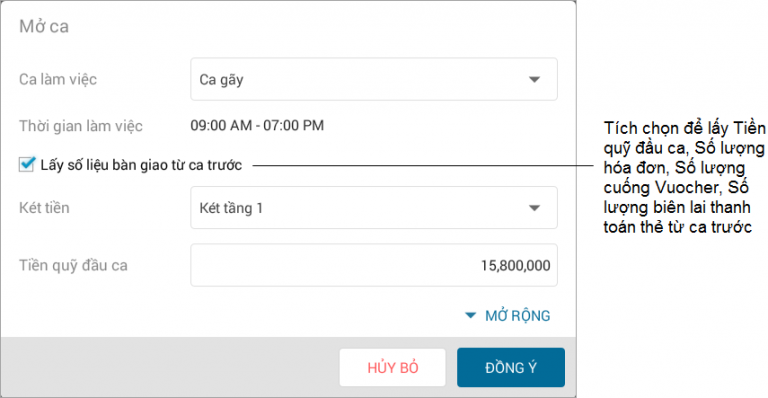Click the Tiền quỹ đầu ca label
Image resolution: width=768 pixels, height=398 pixels.
click(x=73, y=265)
